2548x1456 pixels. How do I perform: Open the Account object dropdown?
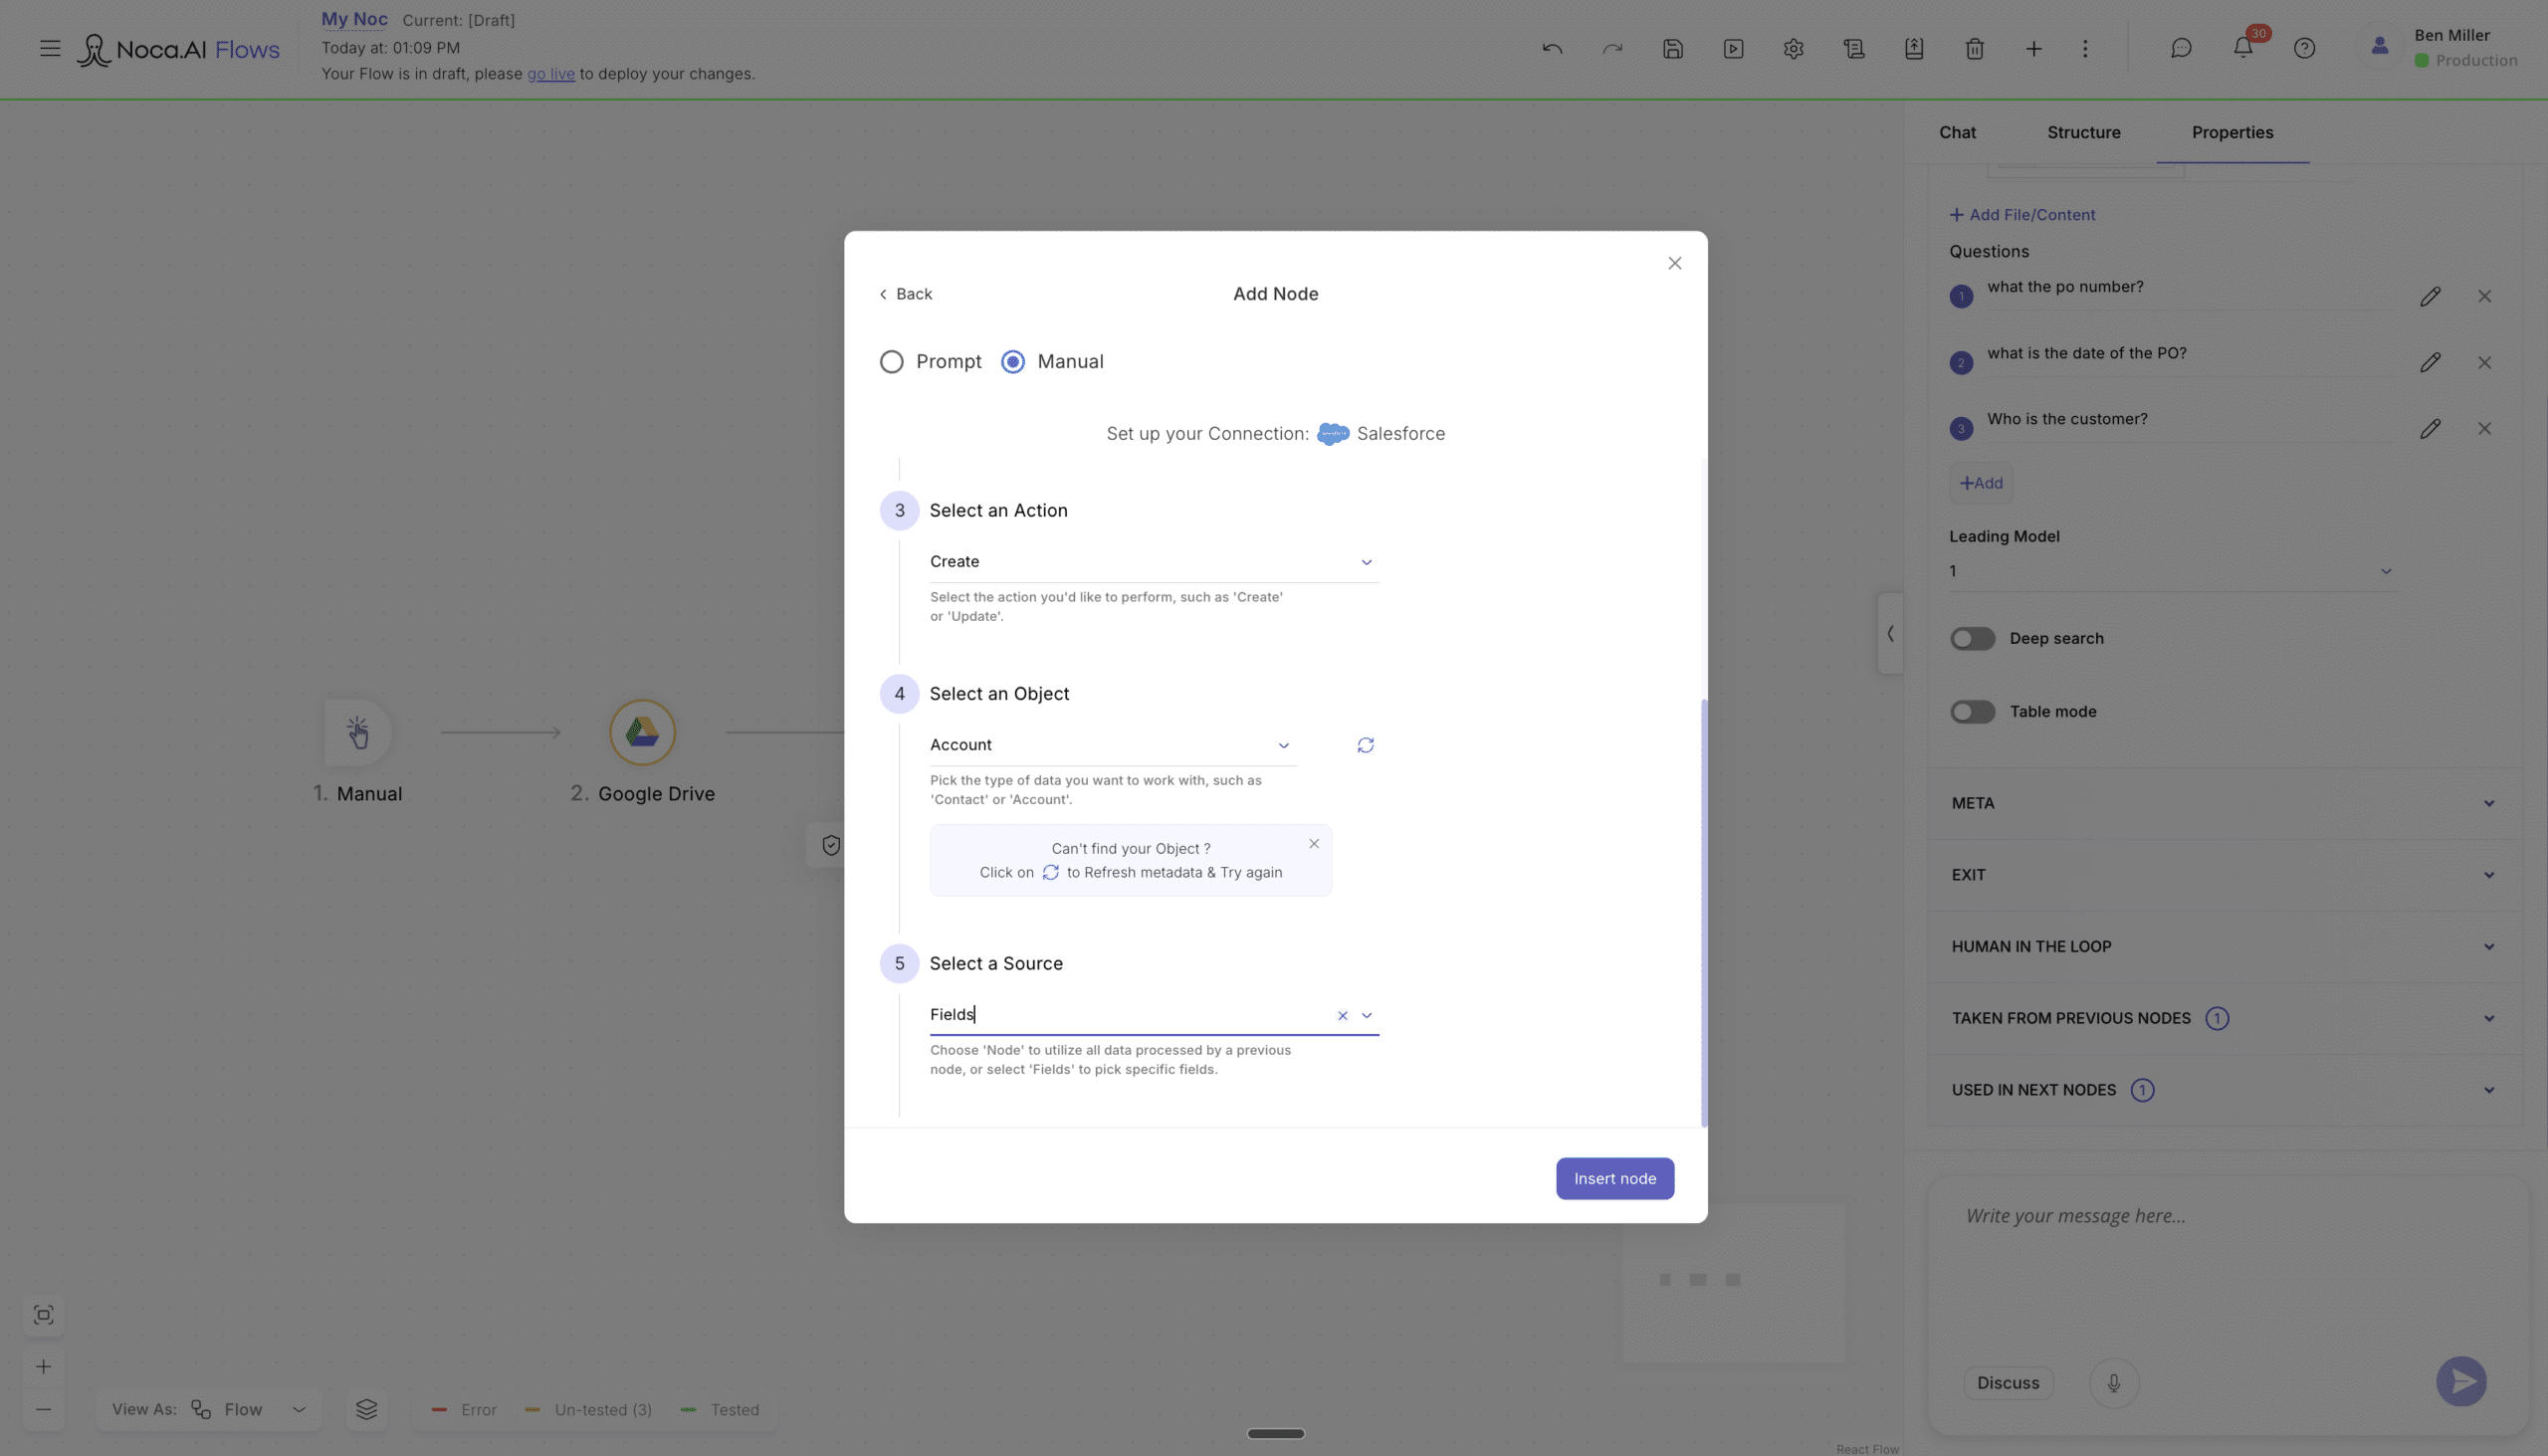[x=1112, y=745]
